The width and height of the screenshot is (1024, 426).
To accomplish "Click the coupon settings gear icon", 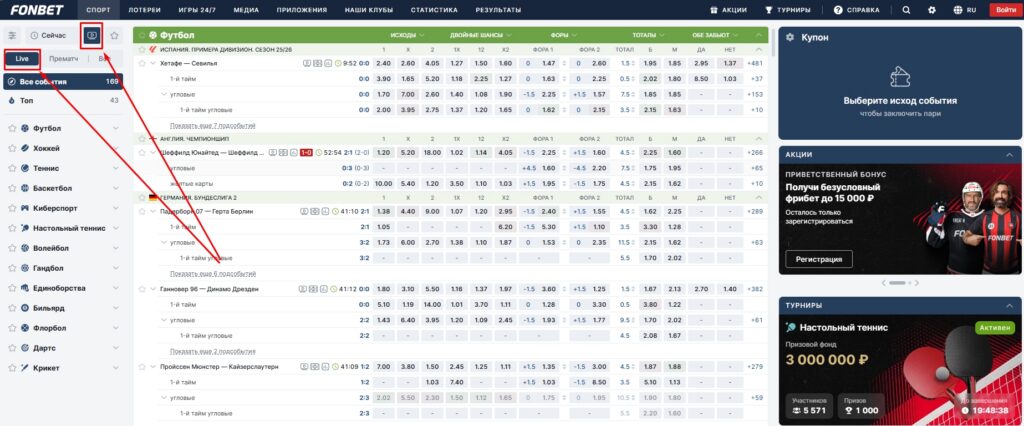I will pos(790,37).
